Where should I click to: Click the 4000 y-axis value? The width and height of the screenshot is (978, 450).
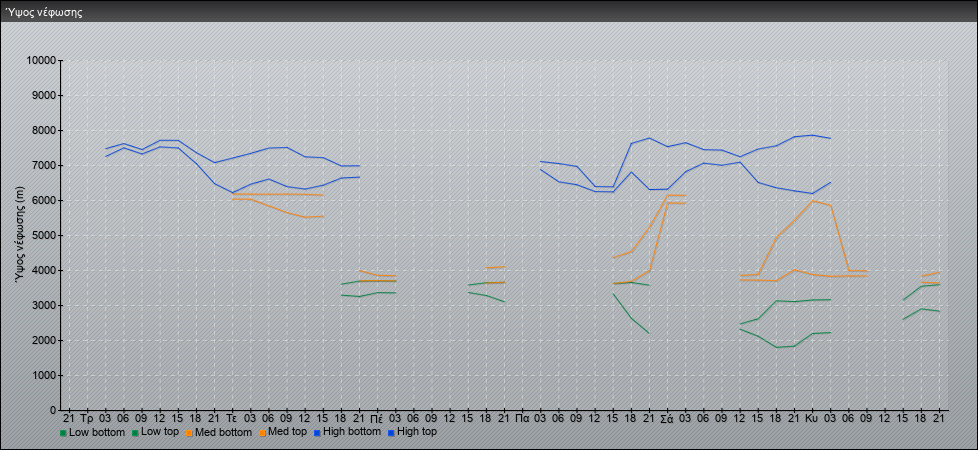pos(44,270)
